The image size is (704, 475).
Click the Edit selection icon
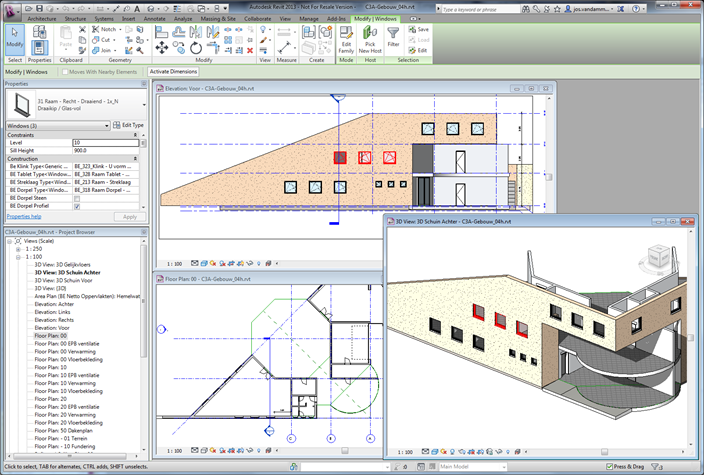418,50
